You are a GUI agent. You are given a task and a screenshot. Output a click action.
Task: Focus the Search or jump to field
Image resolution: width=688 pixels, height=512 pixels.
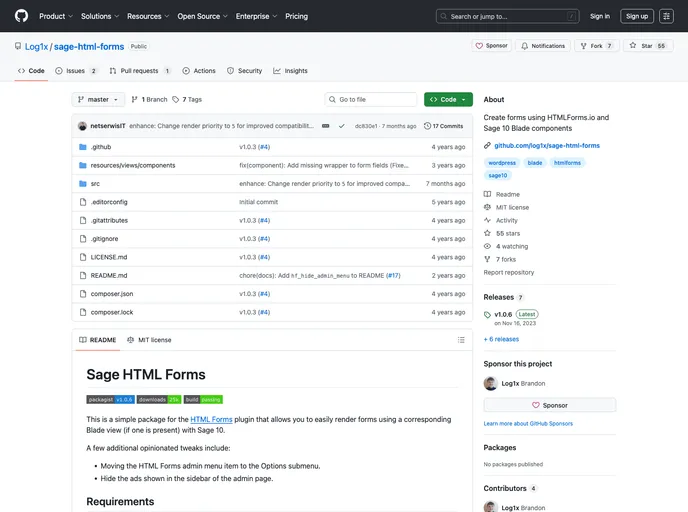(508, 16)
